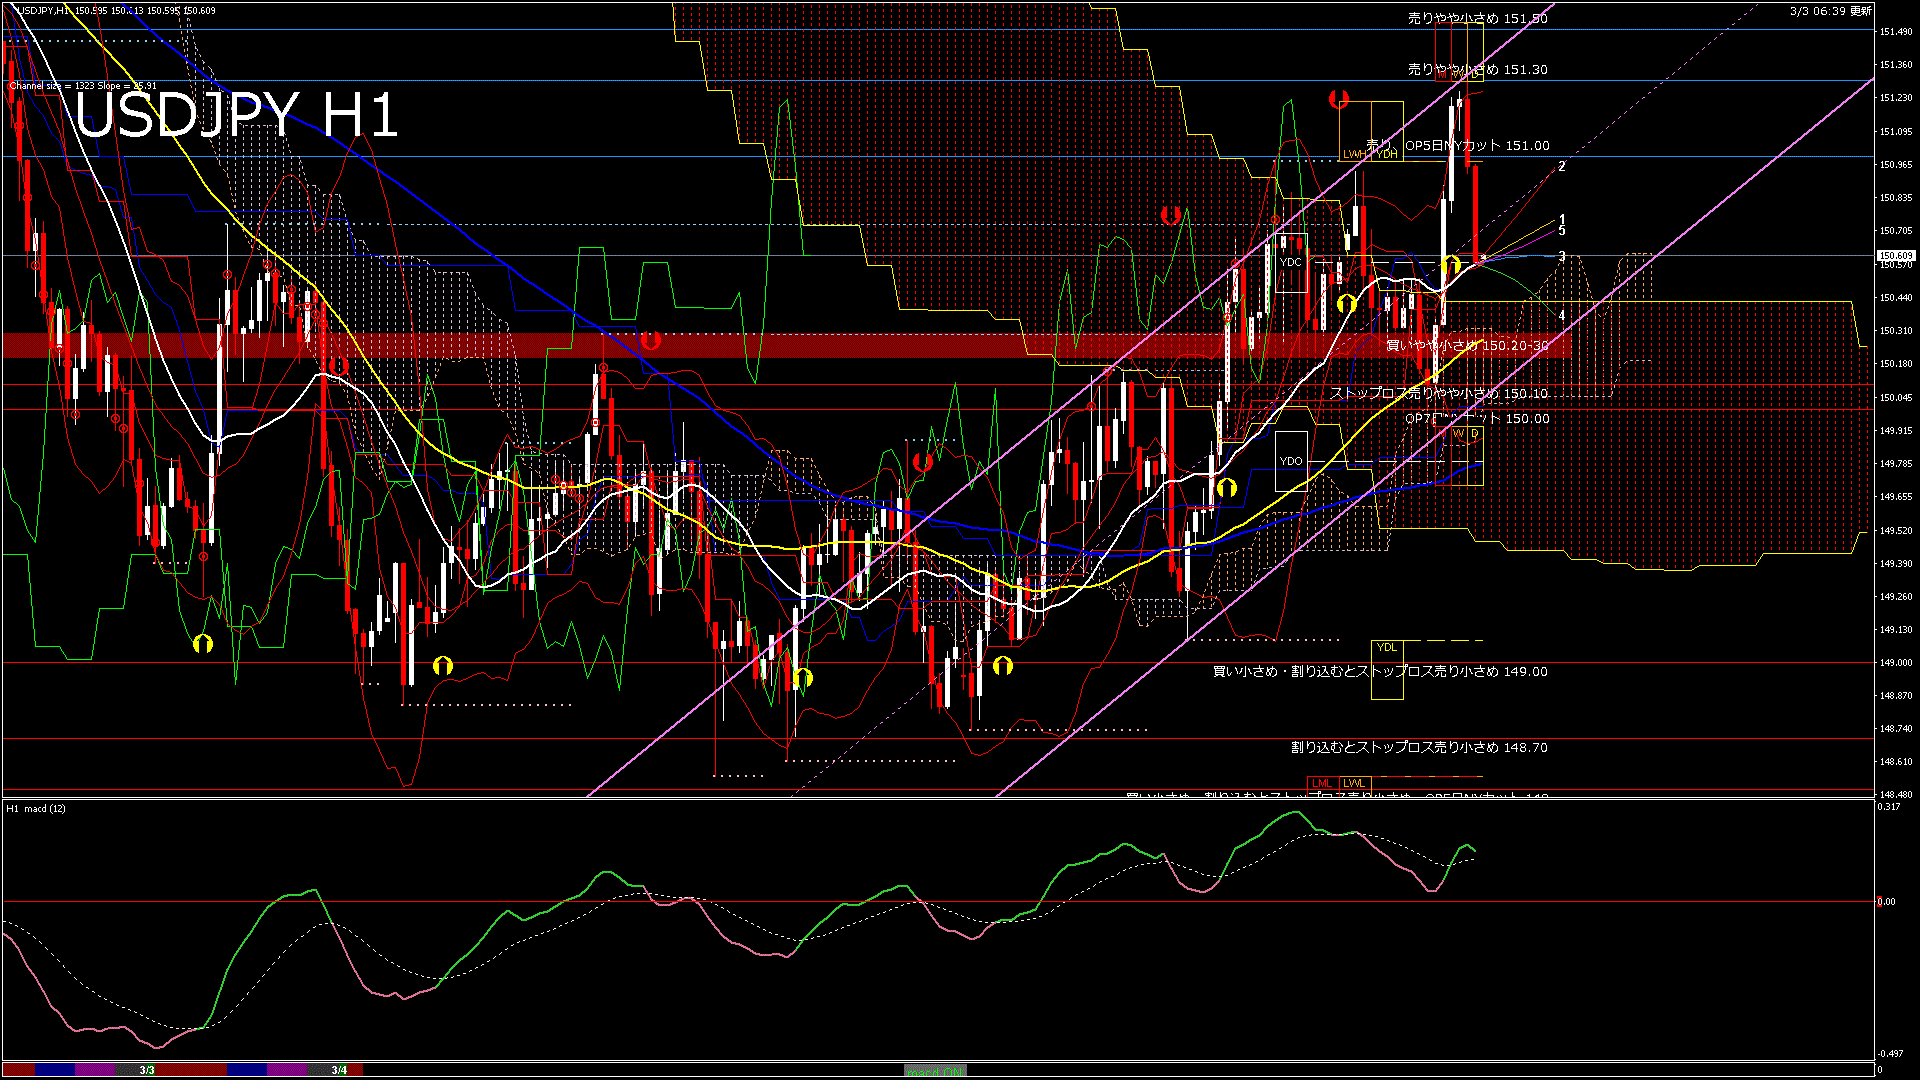The image size is (1920, 1080).
Task: Click the 3/3 06:39 更新 timestamp
Action: tap(1830, 11)
